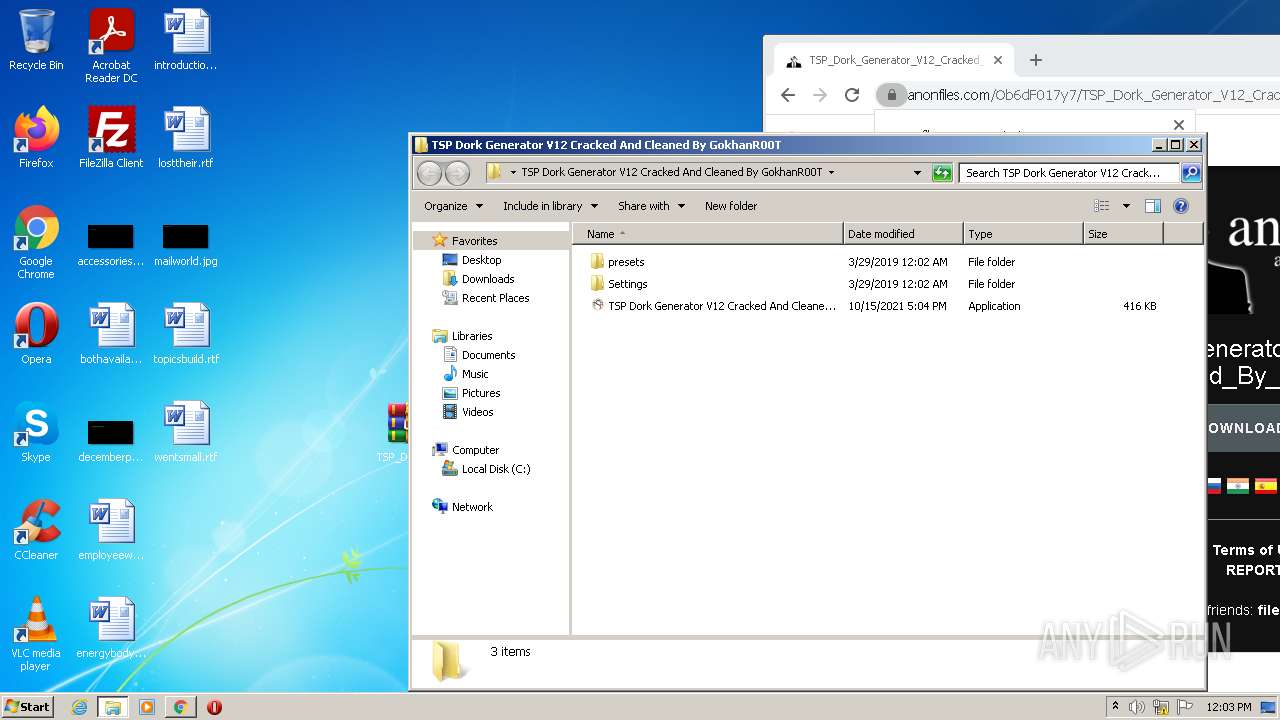This screenshot has height=720, width=1280.
Task: Select the decemberp file on desktop
Action: pyautogui.click(x=111, y=442)
